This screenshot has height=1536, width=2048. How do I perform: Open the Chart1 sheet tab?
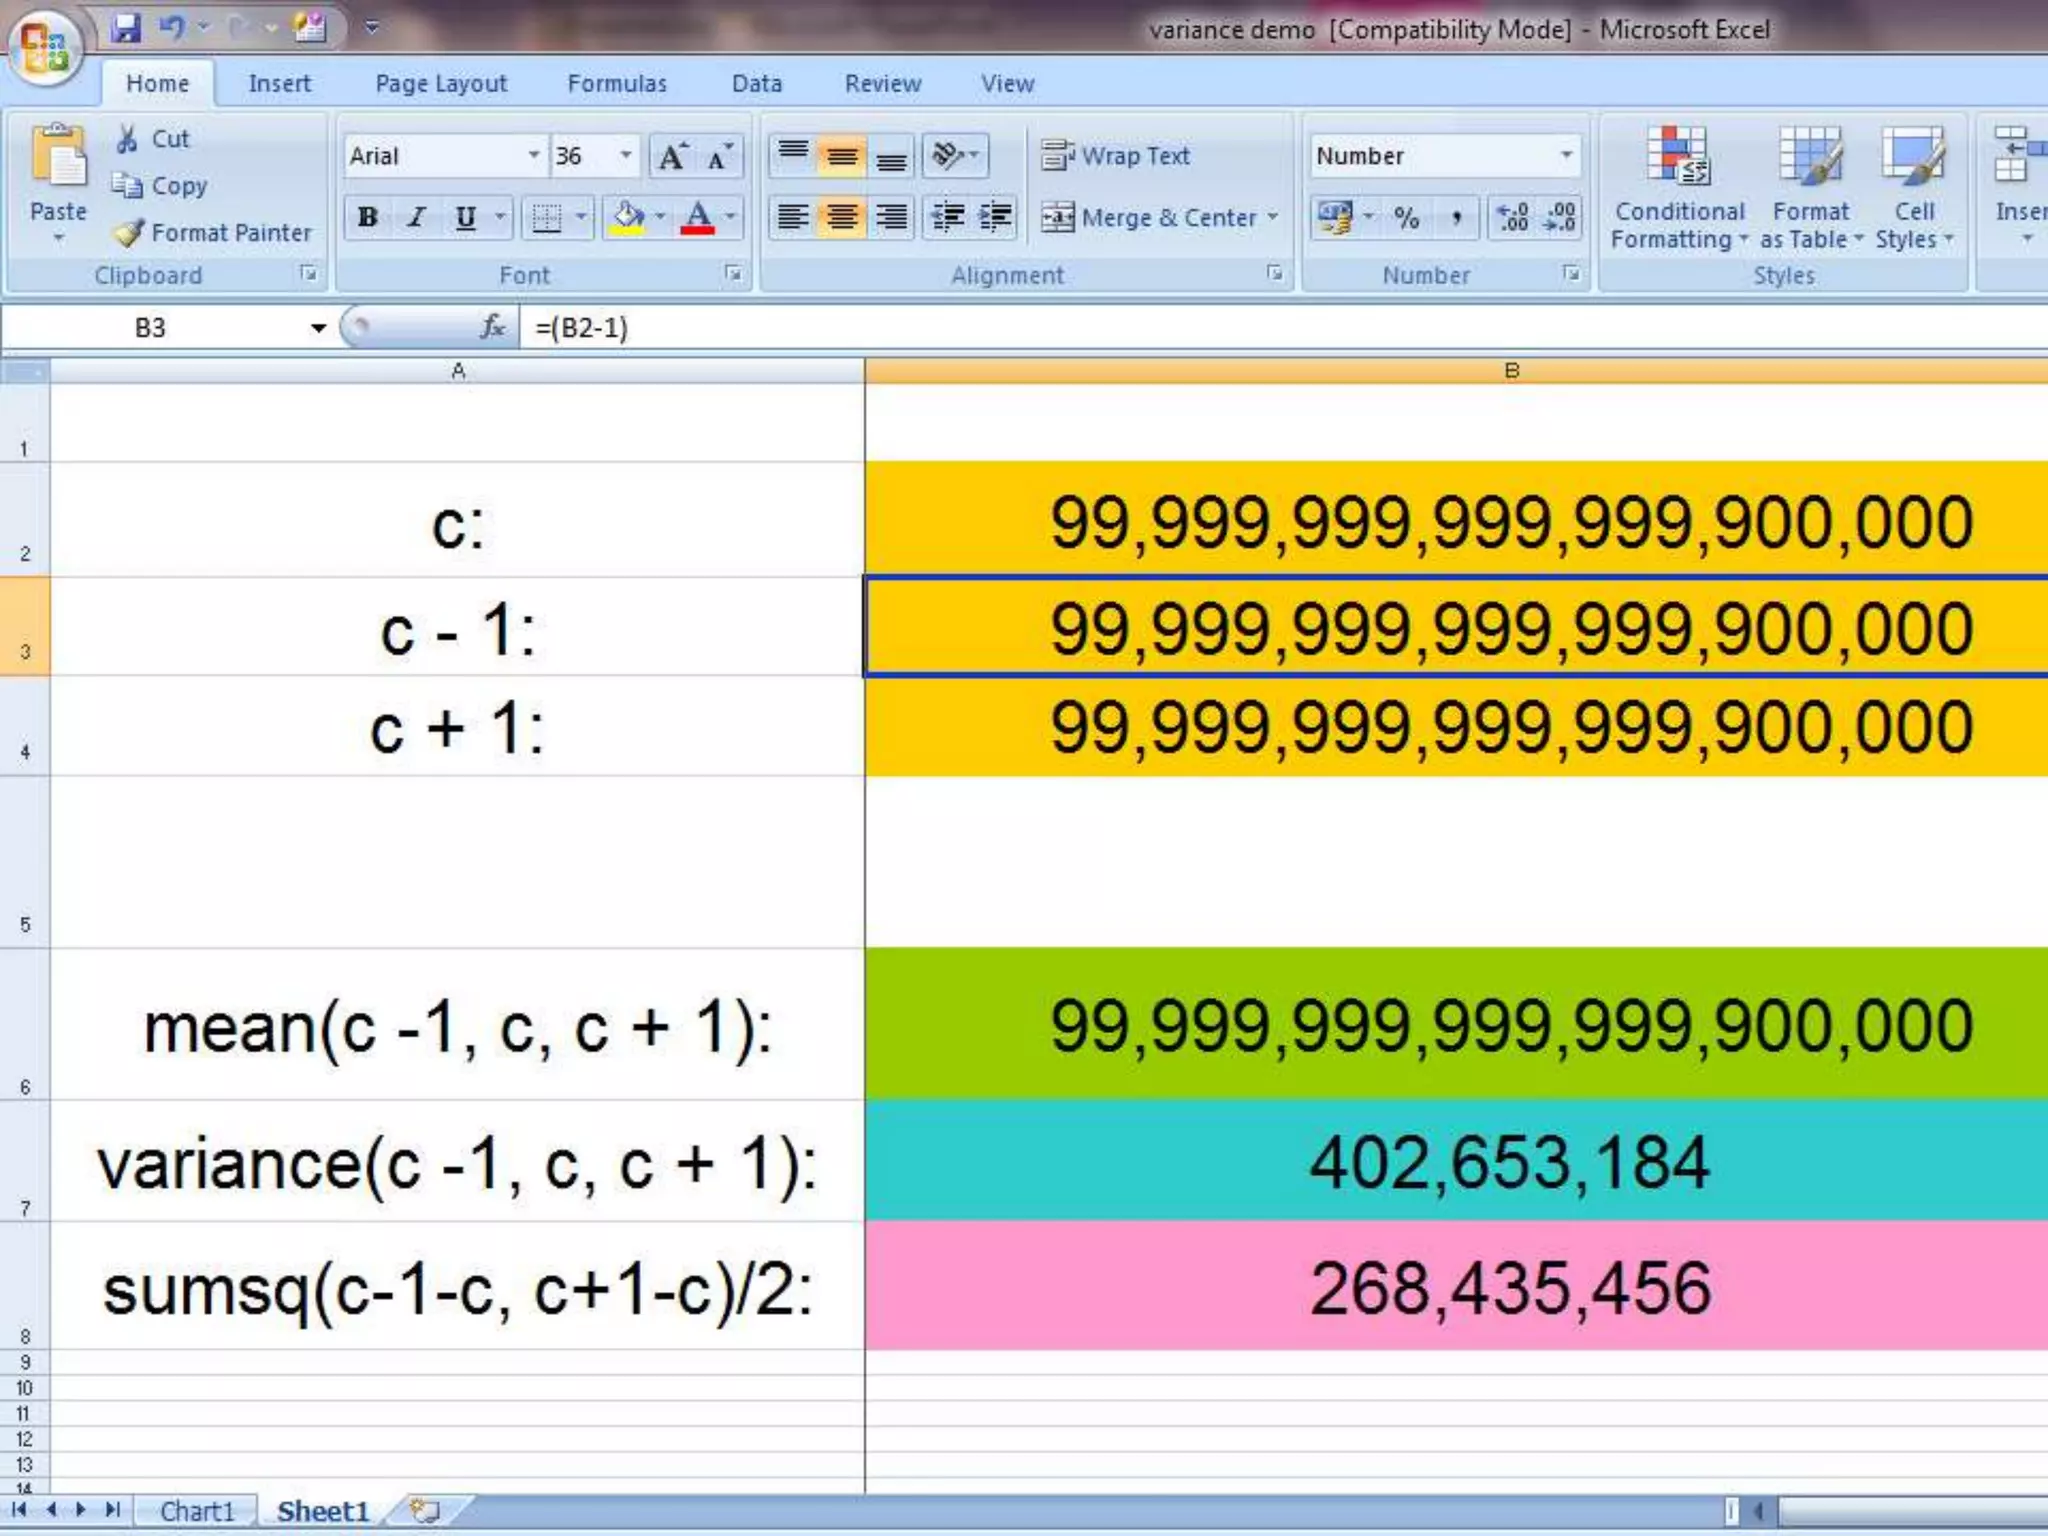[x=196, y=1511]
